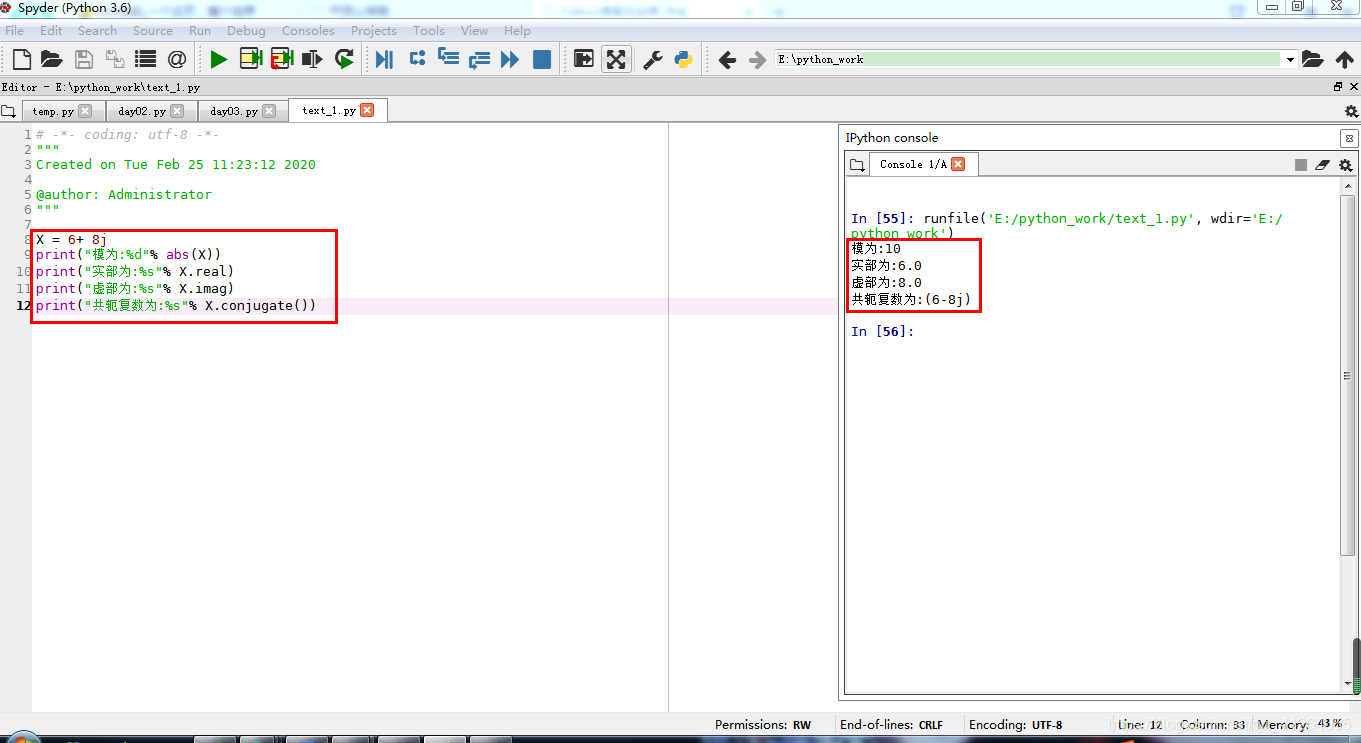
Task: Toggle fullscreen mode icon
Action: point(616,60)
